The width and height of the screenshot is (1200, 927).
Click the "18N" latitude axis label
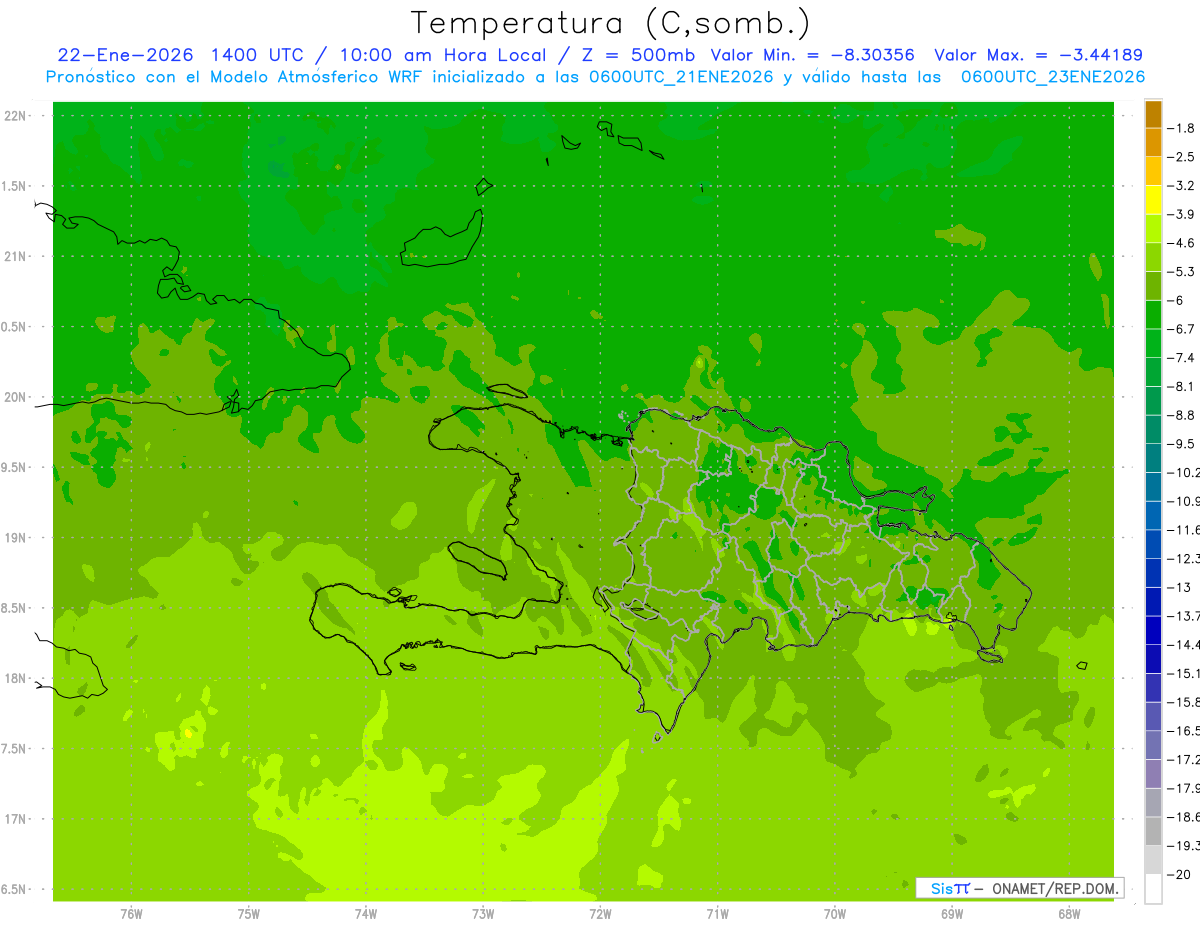click(x=17, y=678)
